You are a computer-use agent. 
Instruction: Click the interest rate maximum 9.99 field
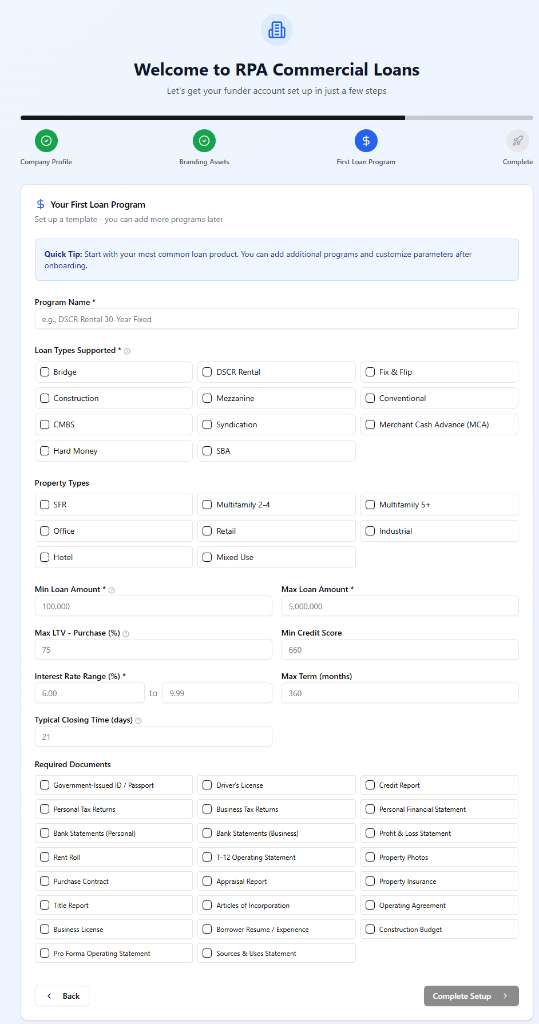tap(217, 693)
